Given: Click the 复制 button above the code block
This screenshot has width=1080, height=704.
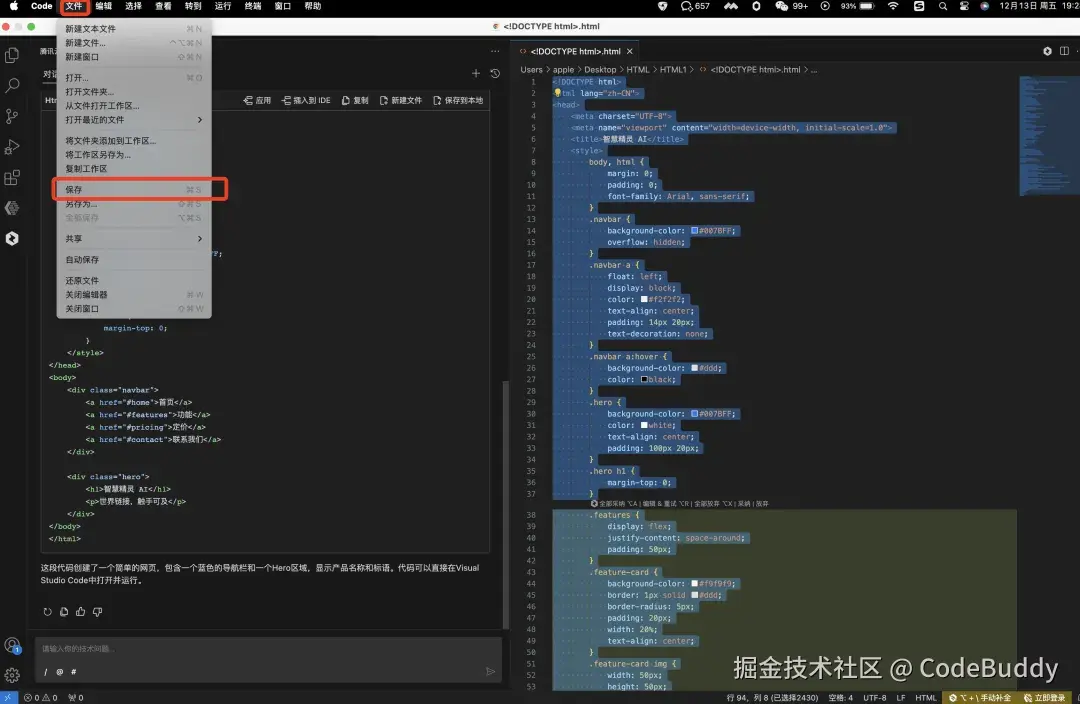Looking at the screenshot, I should click(x=355, y=101).
